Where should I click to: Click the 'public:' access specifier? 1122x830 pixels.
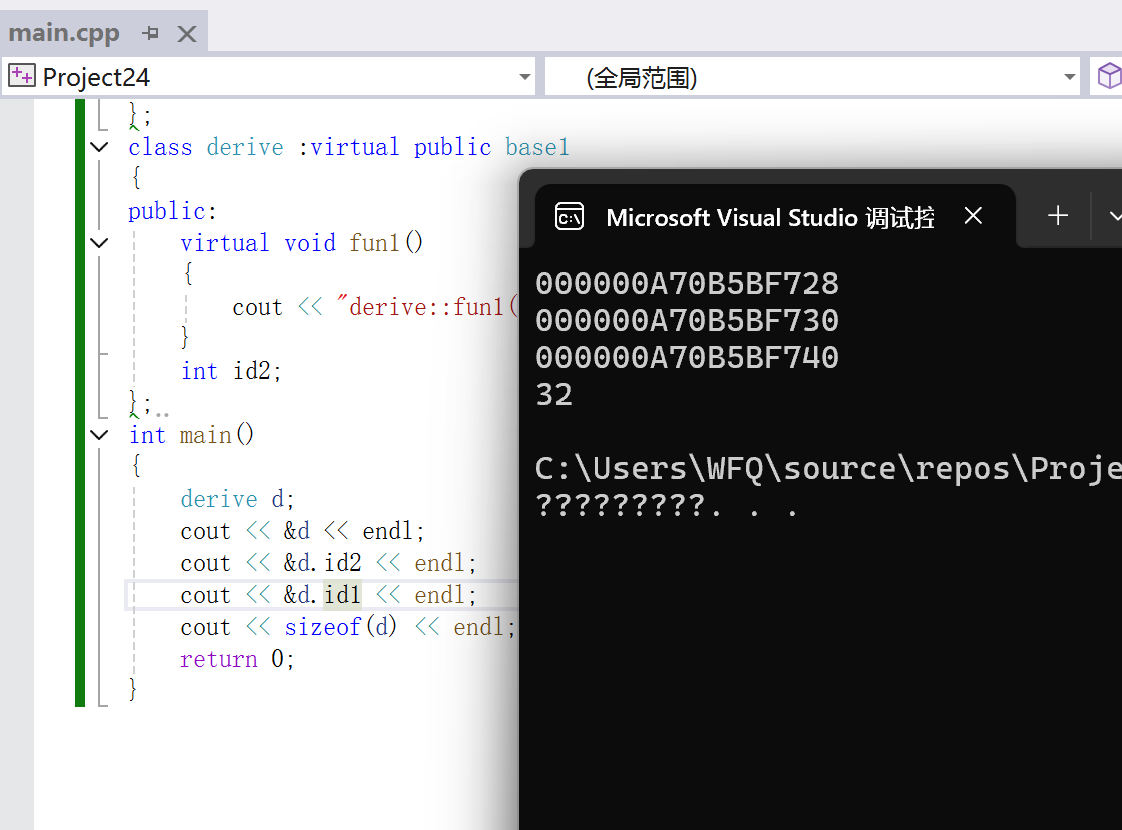click(172, 212)
